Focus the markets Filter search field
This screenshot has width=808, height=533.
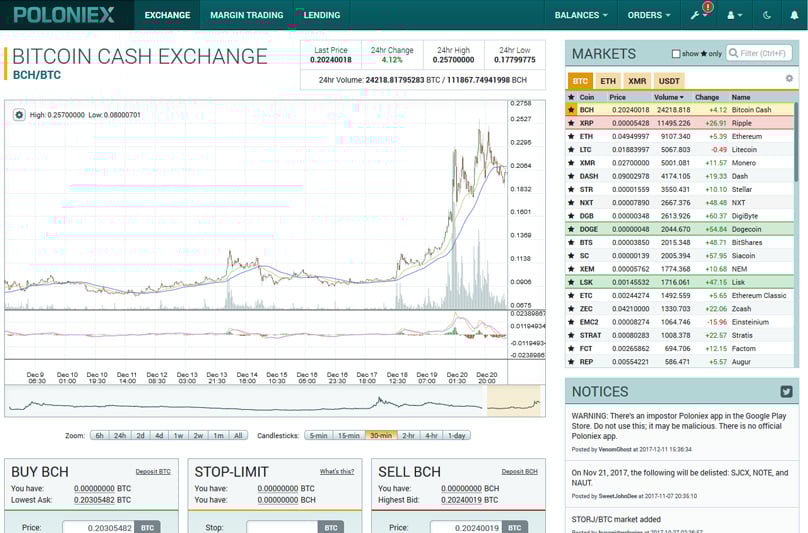tap(759, 53)
